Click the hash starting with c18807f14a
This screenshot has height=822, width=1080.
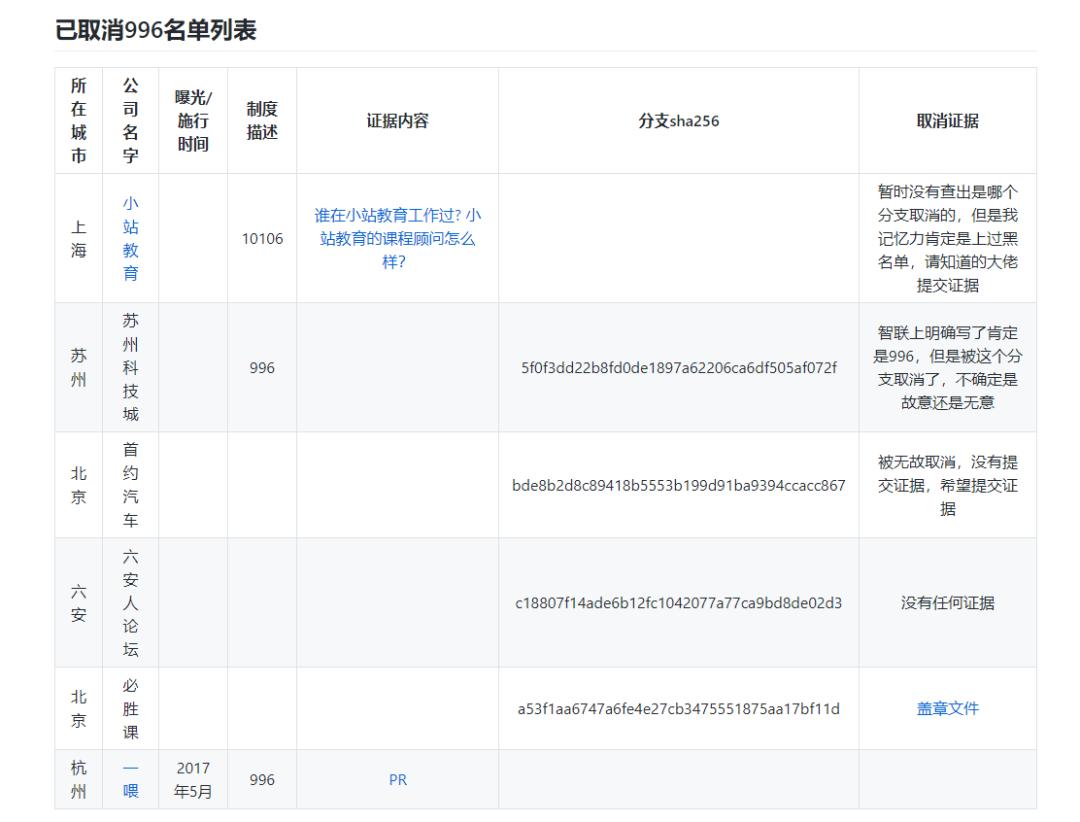678,603
